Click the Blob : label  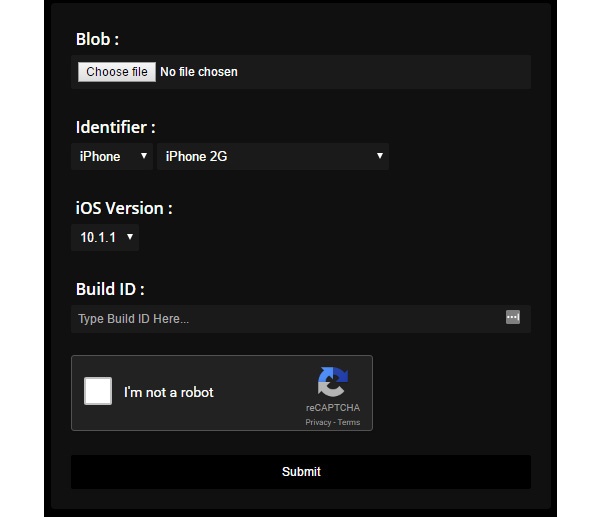(x=97, y=39)
